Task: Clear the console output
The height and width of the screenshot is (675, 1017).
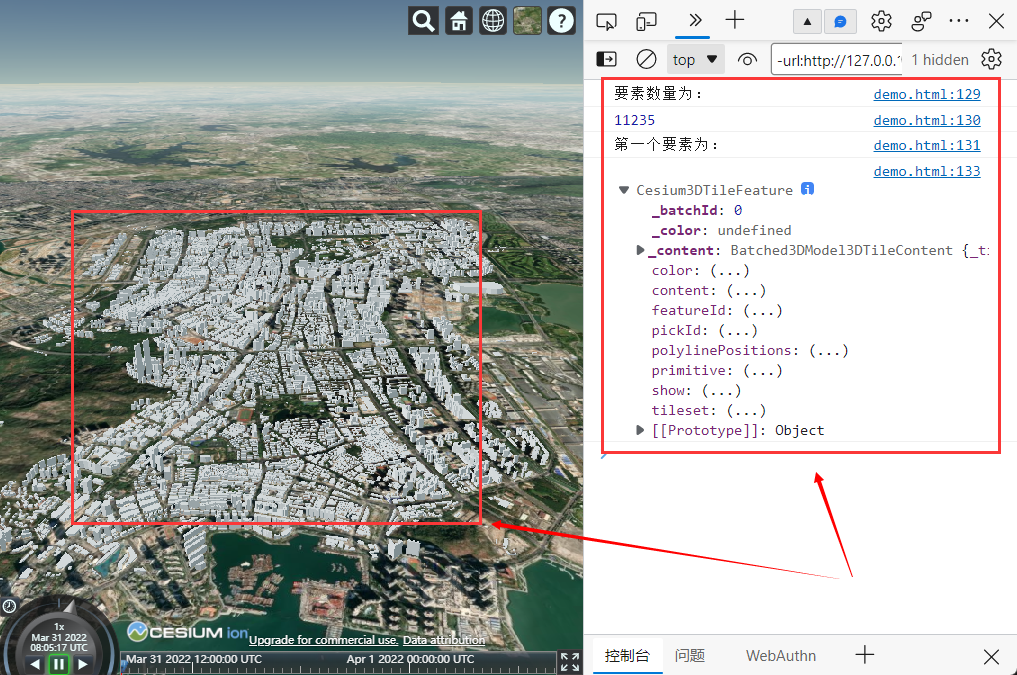Action: click(x=646, y=59)
